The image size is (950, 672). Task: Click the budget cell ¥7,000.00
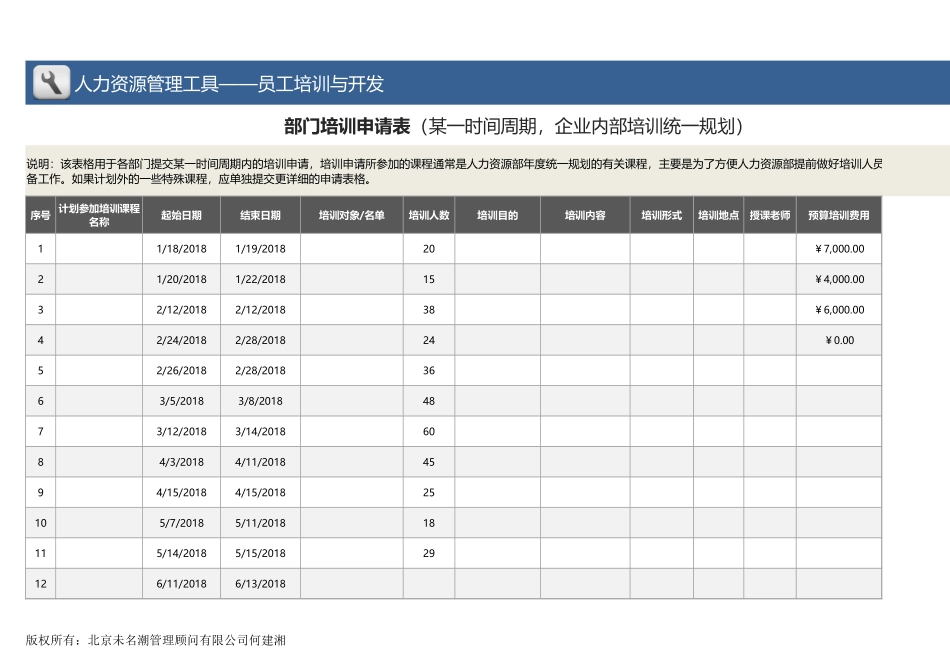pos(839,249)
